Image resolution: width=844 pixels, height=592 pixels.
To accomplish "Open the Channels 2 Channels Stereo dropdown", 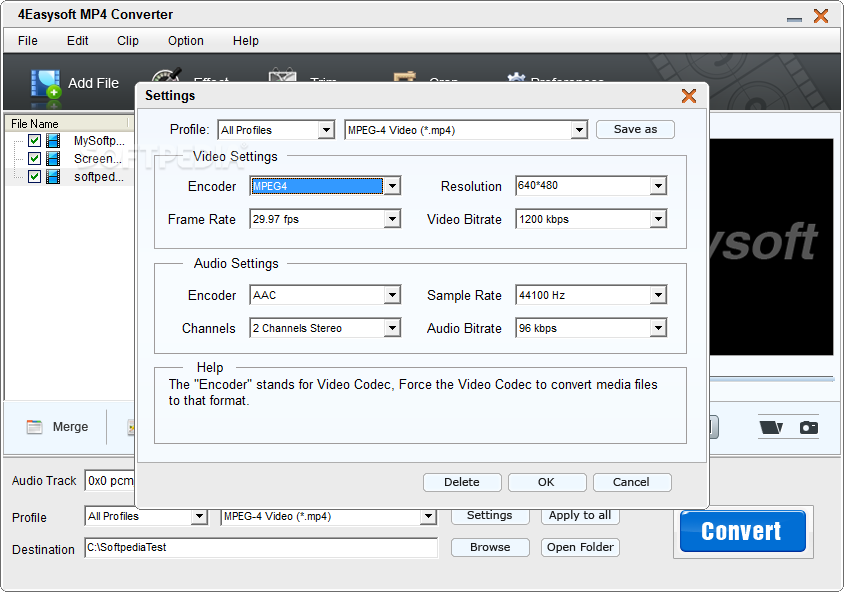I will coord(392,328).
